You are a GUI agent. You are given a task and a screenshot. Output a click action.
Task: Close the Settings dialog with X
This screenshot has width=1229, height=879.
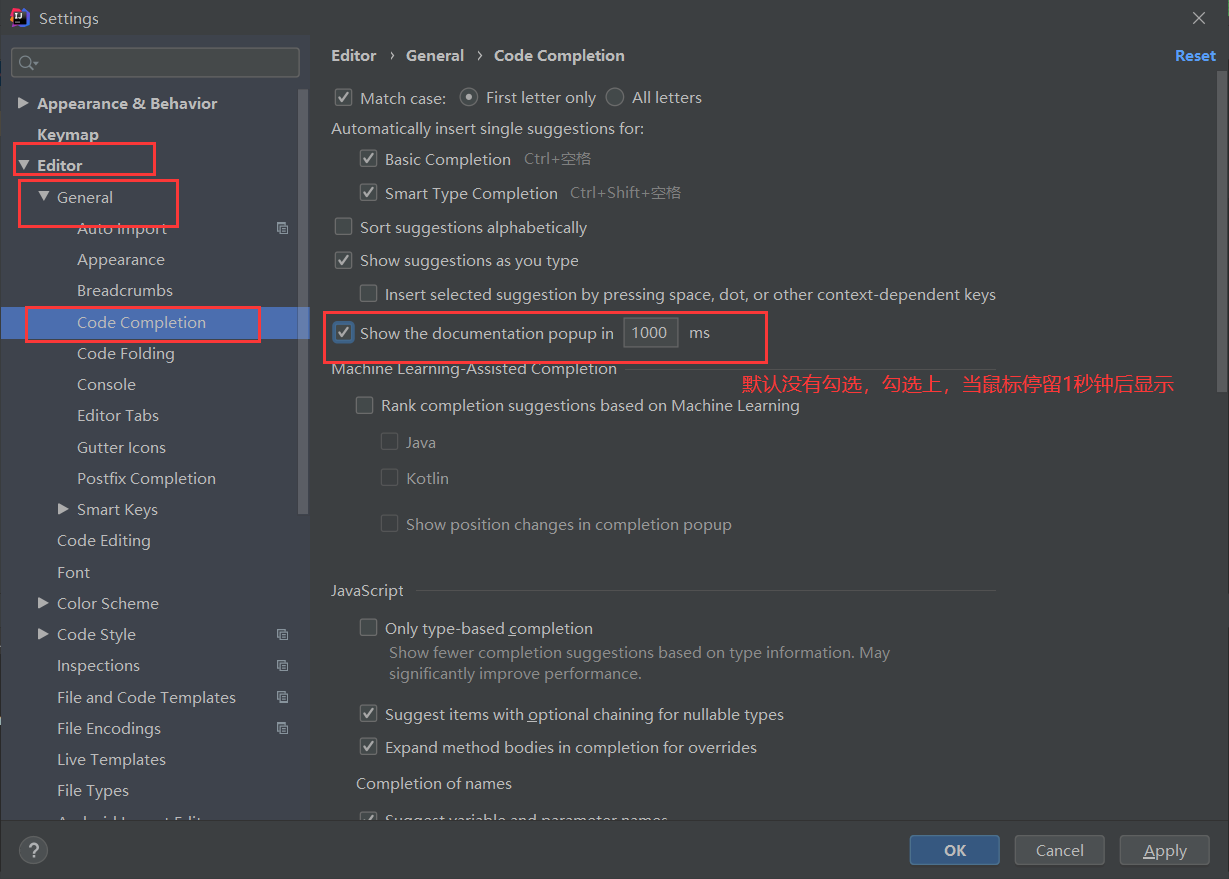point(1199,18)
